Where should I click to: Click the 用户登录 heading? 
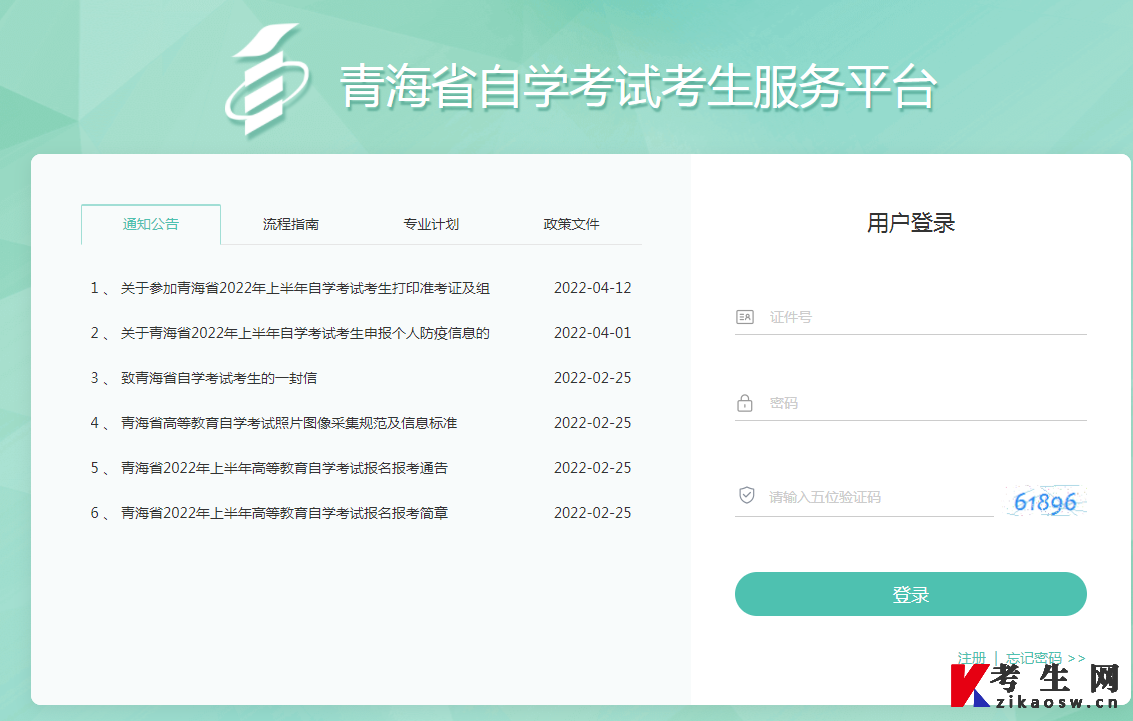pos(910,223)
